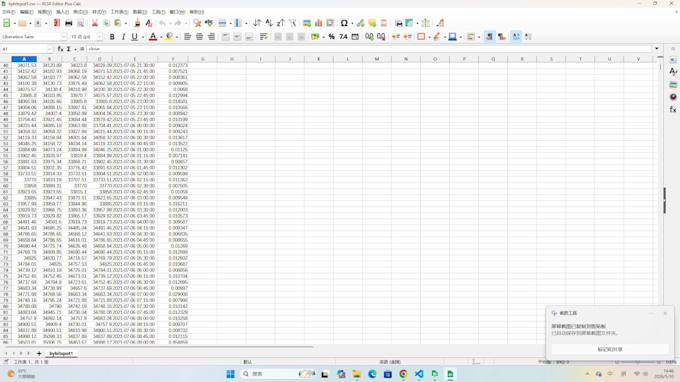Viewport: 680px width, 382px height.
Task: Add a new sheet with plus
Action: pyautogui.click(x=39, y=353)
